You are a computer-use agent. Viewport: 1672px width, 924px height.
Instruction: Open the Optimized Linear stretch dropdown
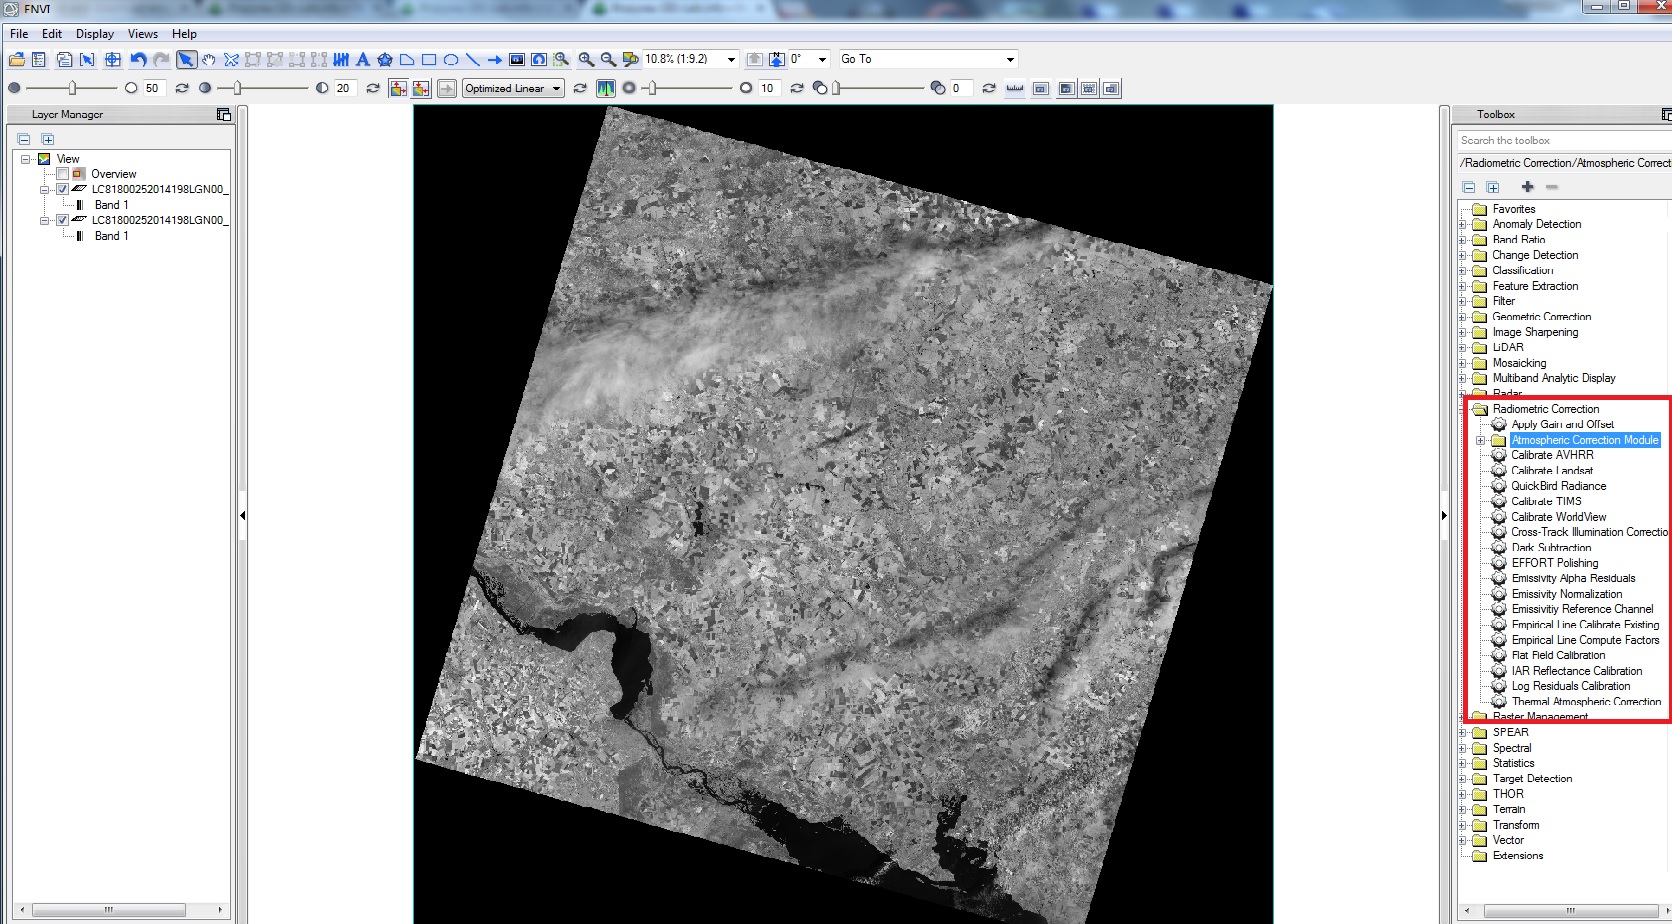coord(556,89)
